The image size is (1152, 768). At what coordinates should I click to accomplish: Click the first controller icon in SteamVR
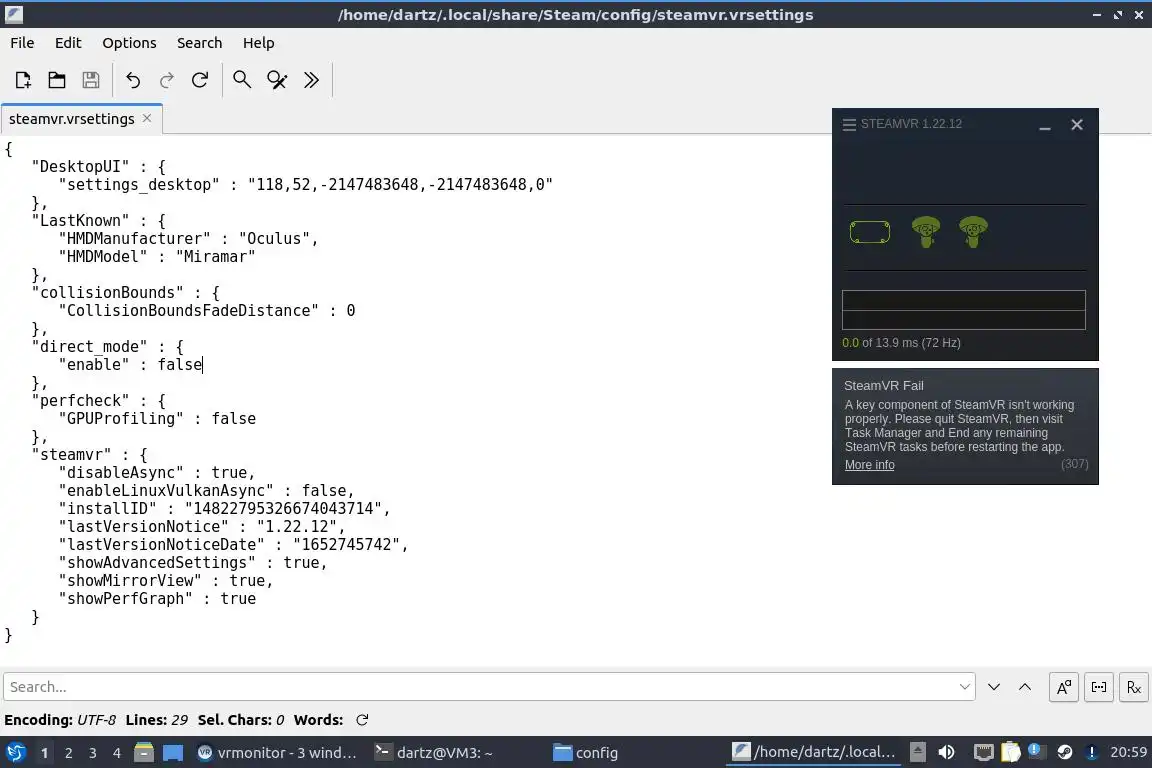(x=926, y=232)
